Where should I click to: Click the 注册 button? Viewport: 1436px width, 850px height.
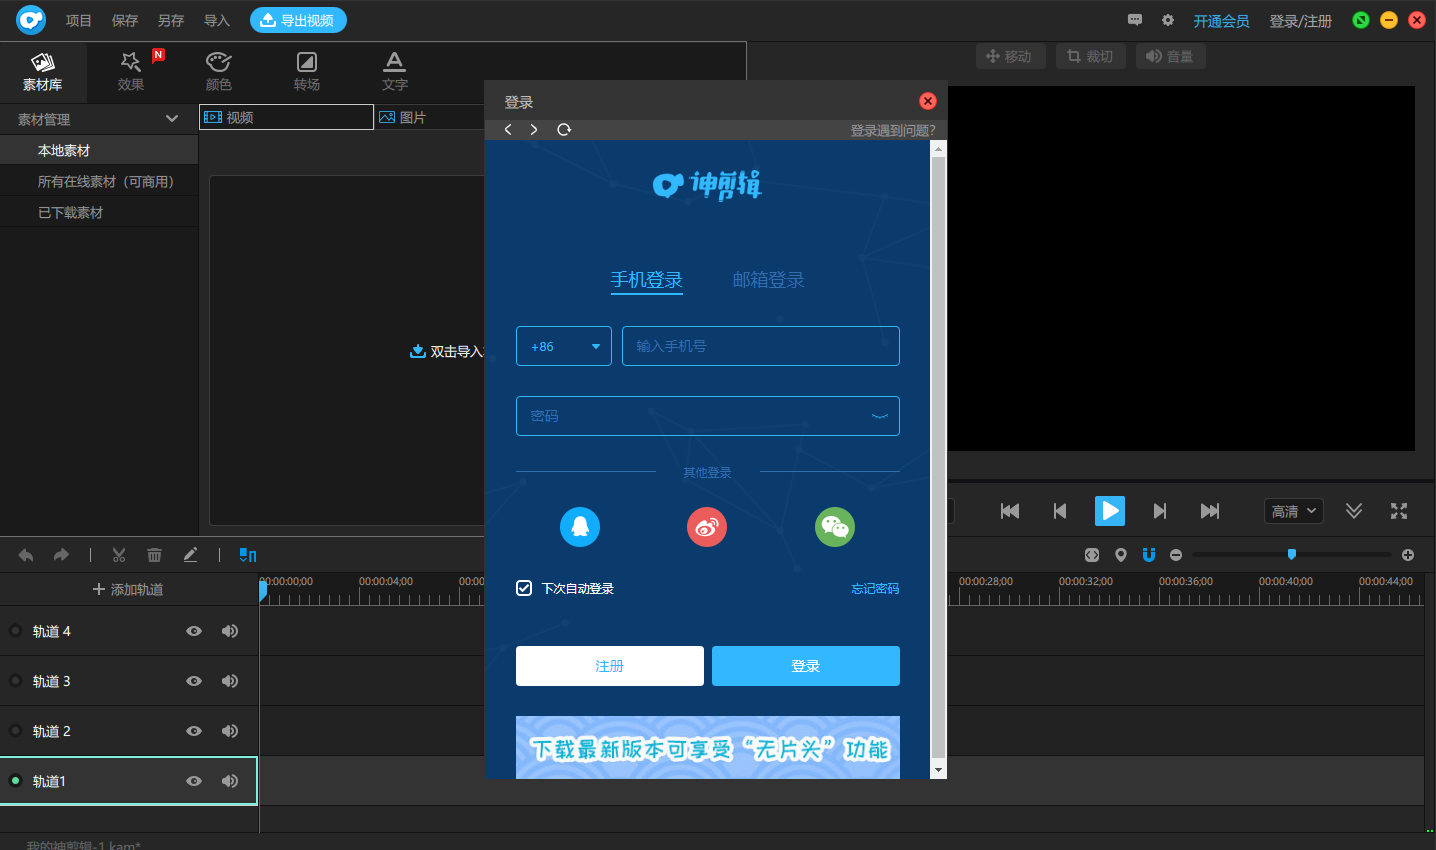point(609,666)
